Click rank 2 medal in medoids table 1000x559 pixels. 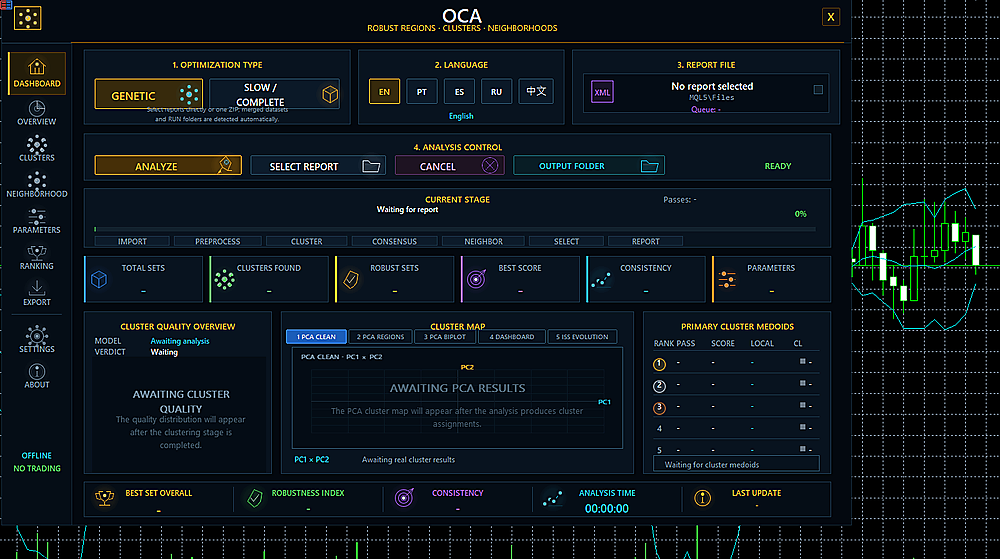pyautogui.click(x=659, y=386)
